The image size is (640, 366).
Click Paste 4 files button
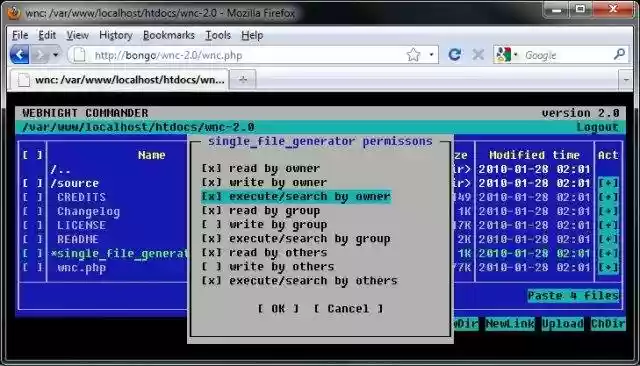click(573, 295)
